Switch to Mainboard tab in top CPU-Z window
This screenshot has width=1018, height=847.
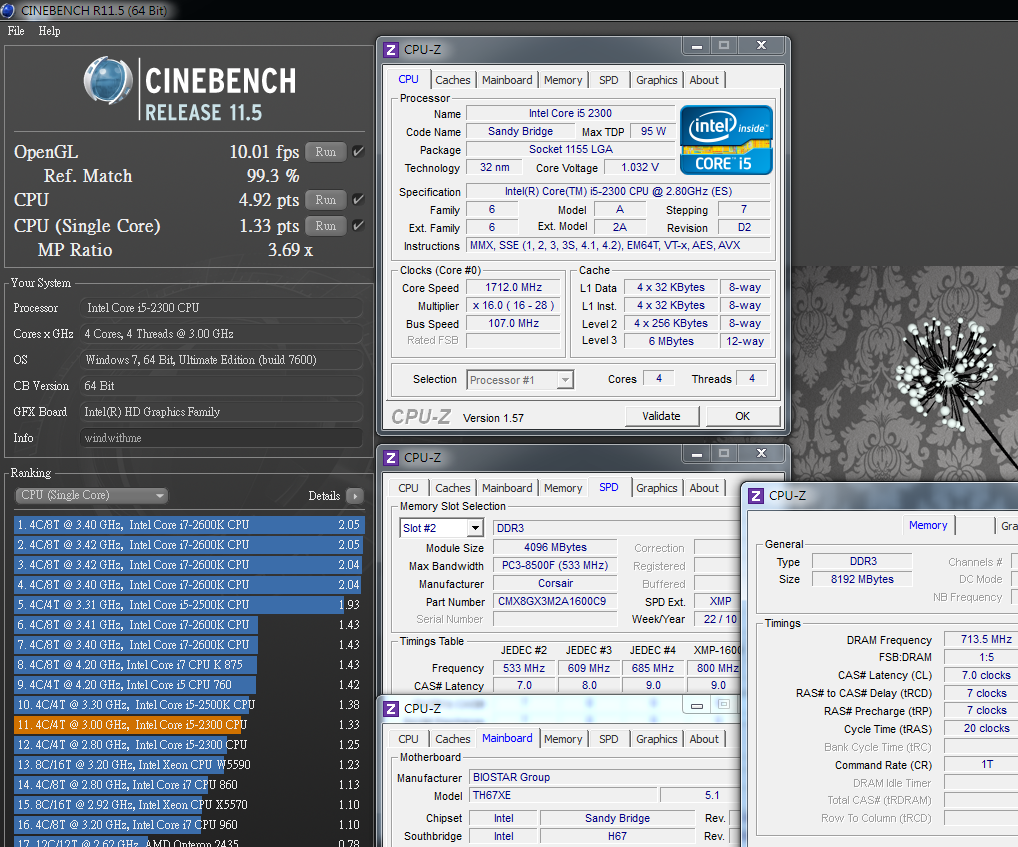coord(507,80)
